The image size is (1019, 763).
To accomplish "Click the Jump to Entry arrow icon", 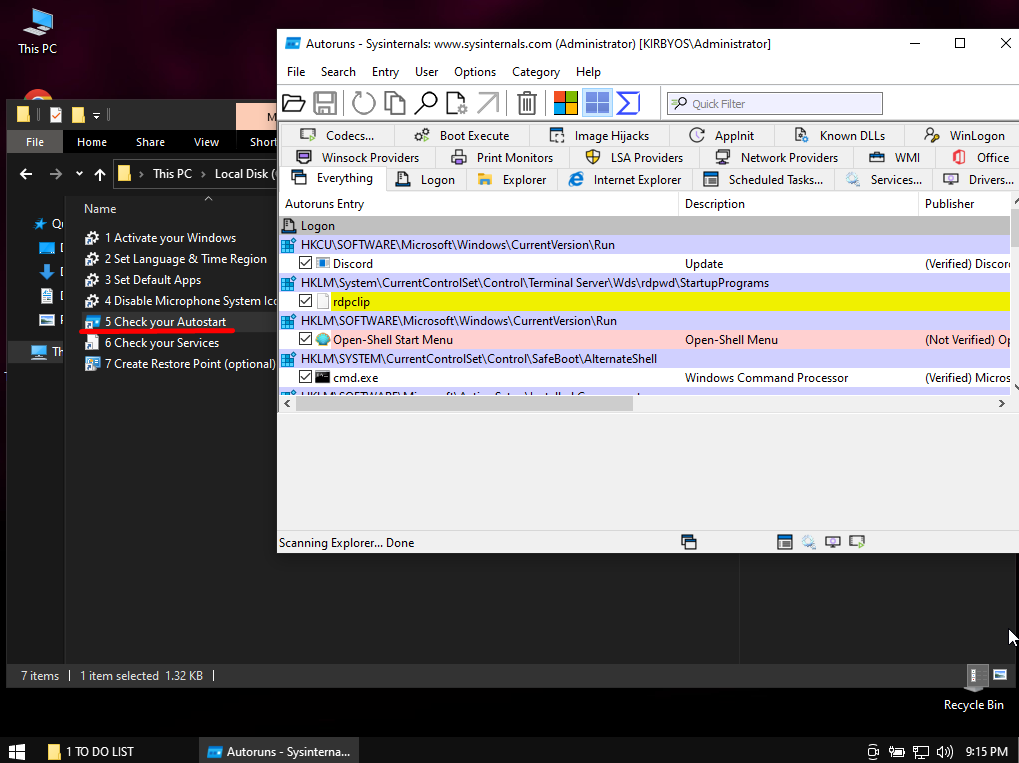I will pyautogui.click(x=488, y=103).
